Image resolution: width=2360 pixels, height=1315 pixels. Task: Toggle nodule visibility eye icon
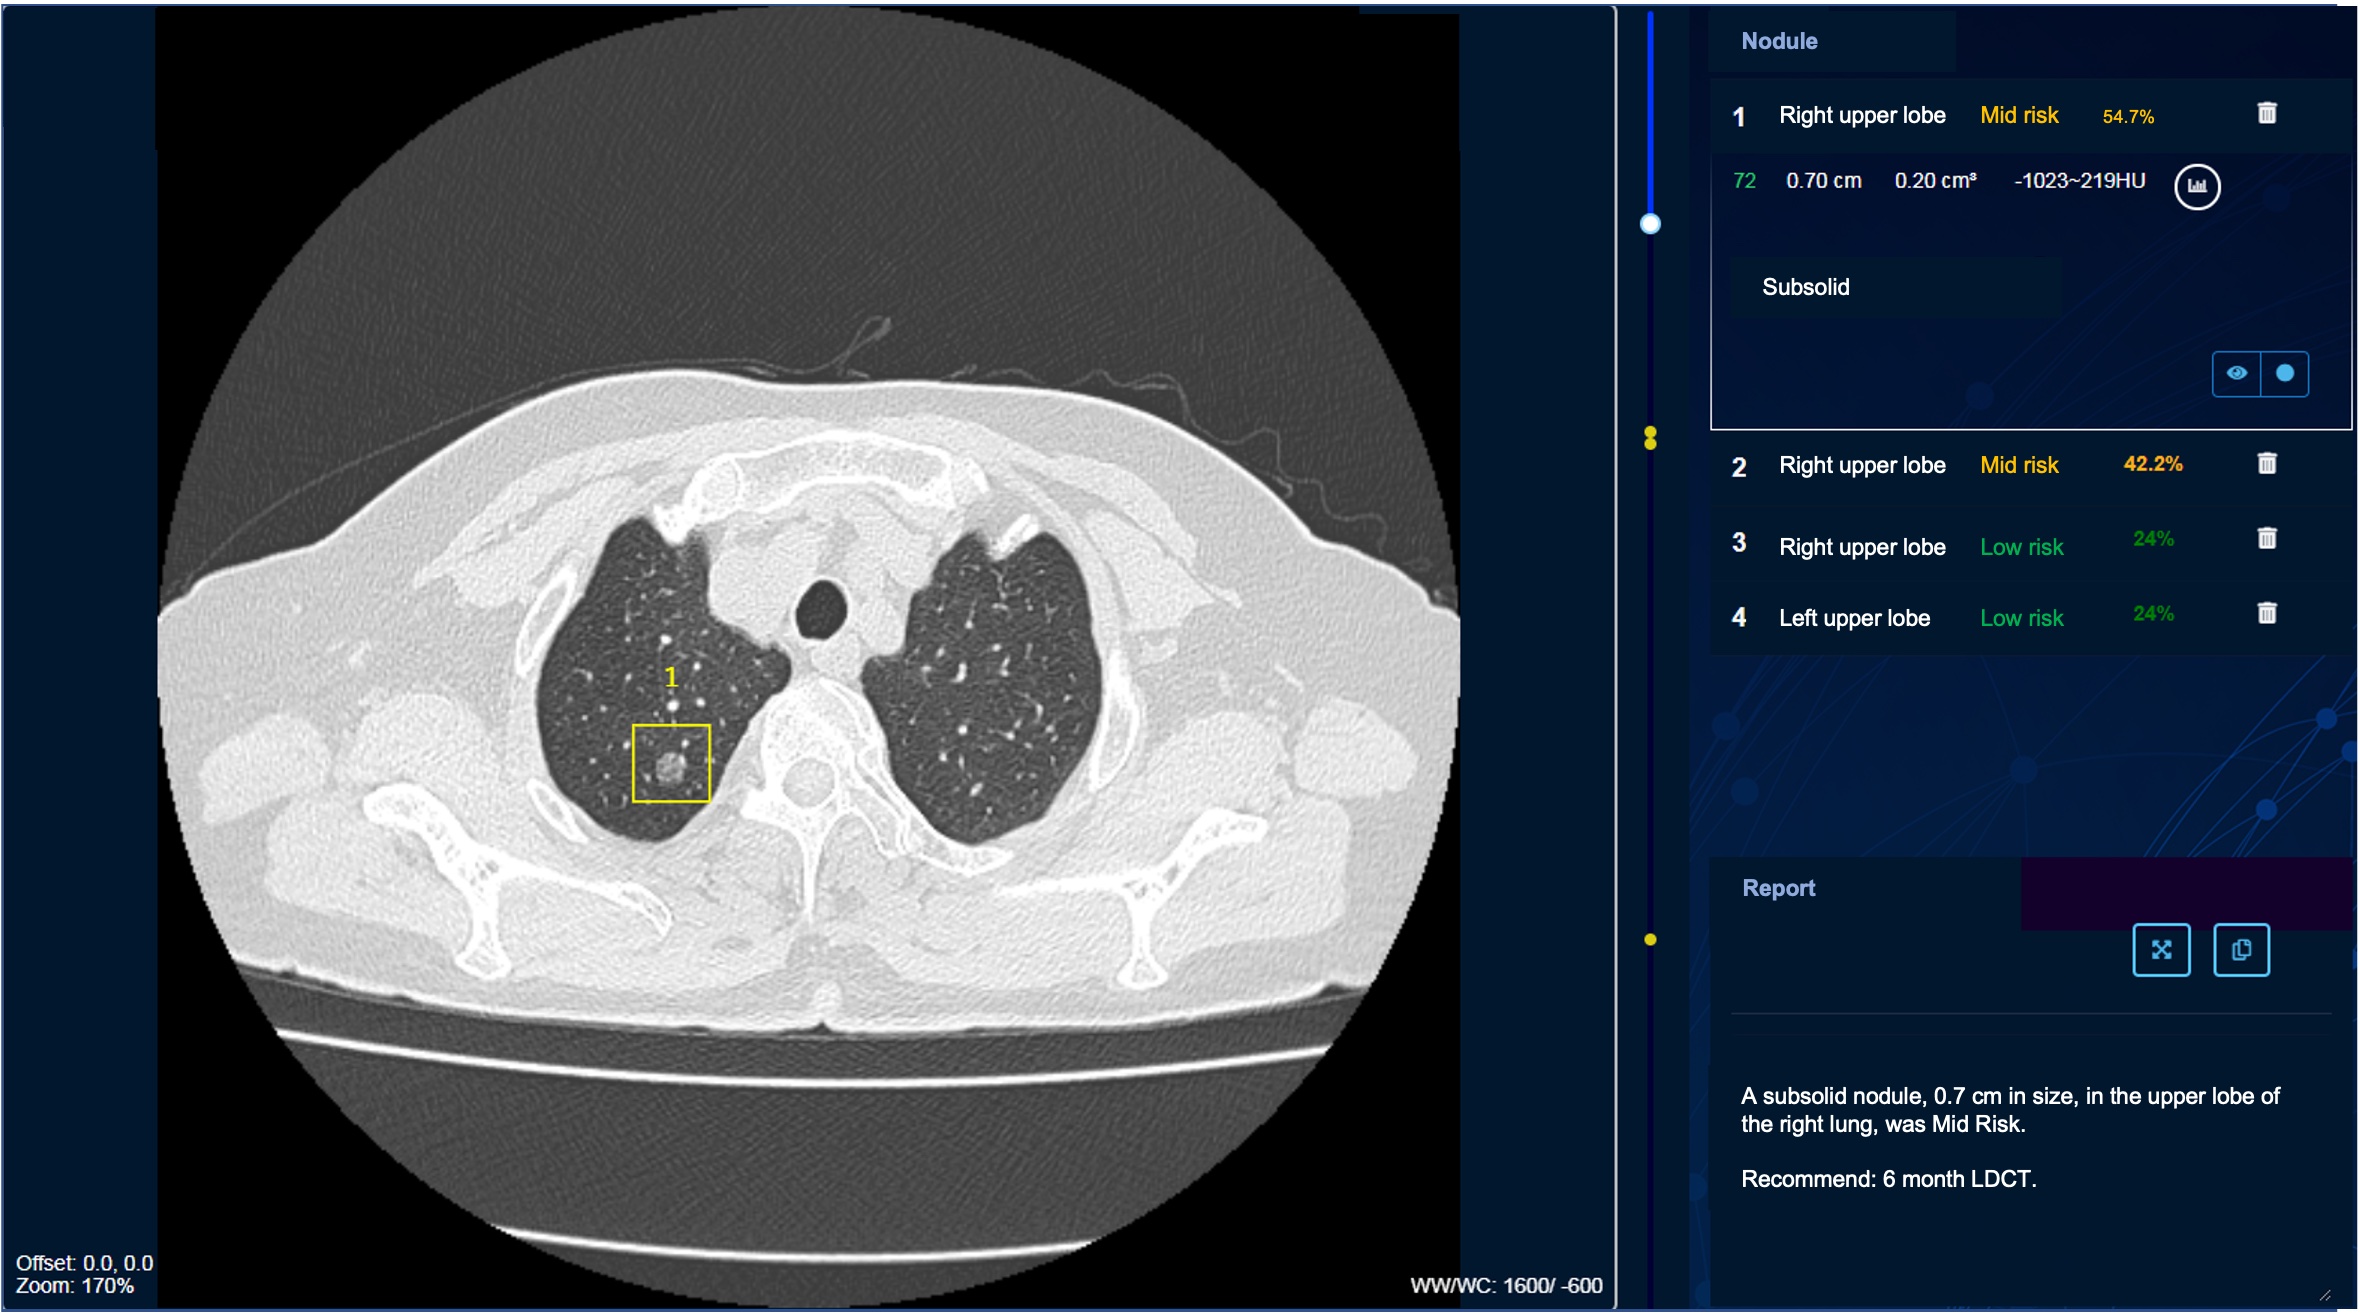(x=2236, y=373)
